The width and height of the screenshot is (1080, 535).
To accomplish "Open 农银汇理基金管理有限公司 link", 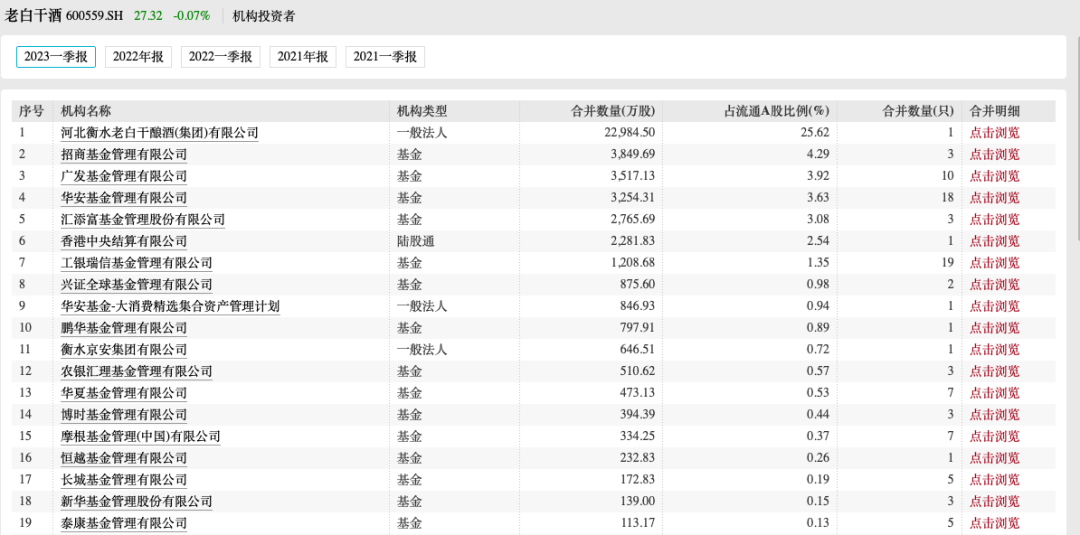I will coord(136,371).
